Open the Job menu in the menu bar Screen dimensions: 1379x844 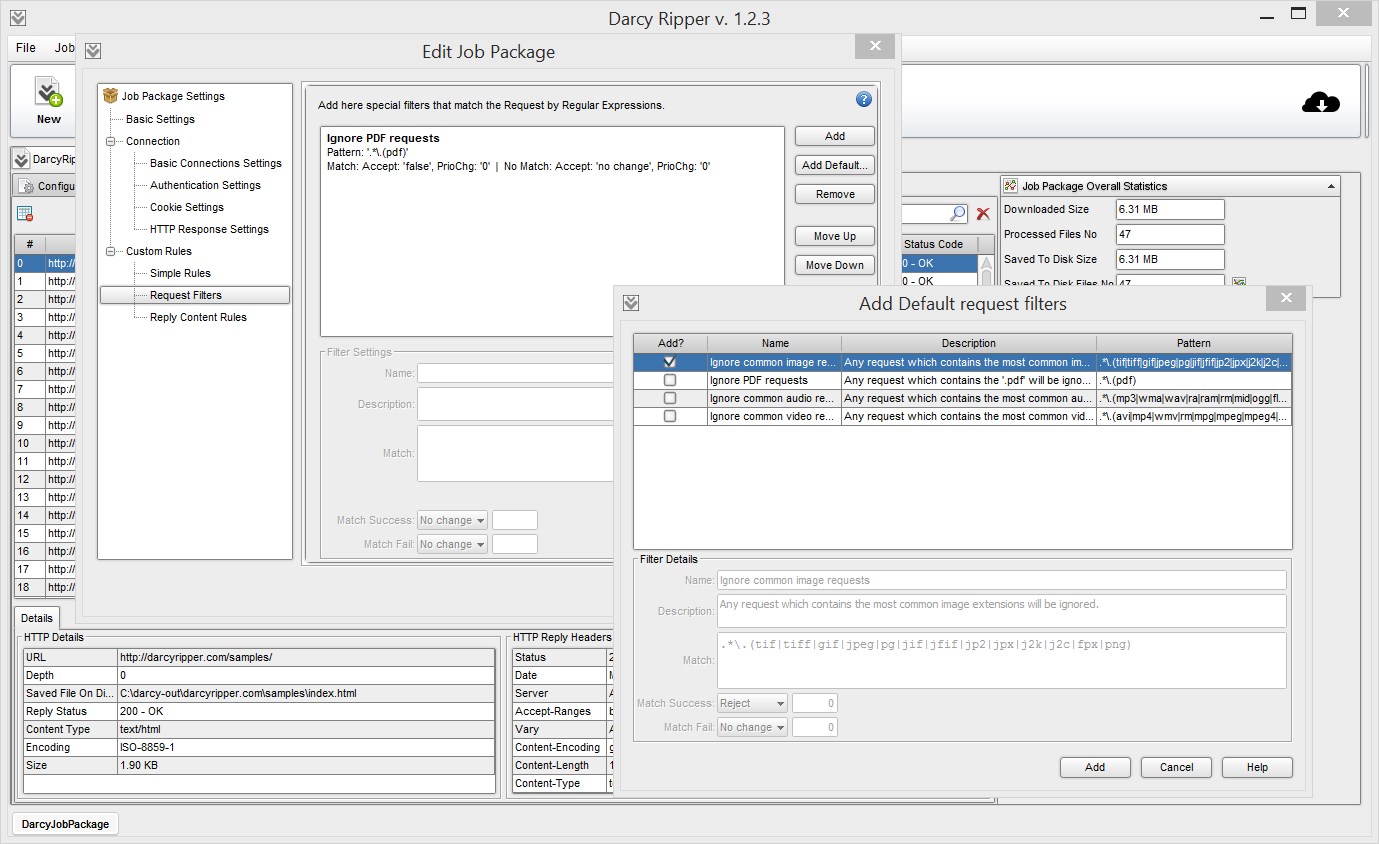64,47
